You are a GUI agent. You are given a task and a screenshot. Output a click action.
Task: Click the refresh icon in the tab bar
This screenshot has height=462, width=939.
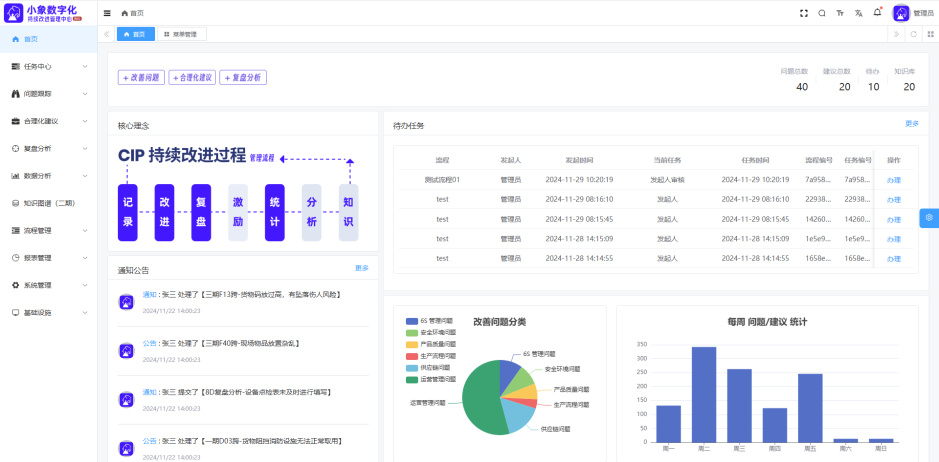point(913,34)
